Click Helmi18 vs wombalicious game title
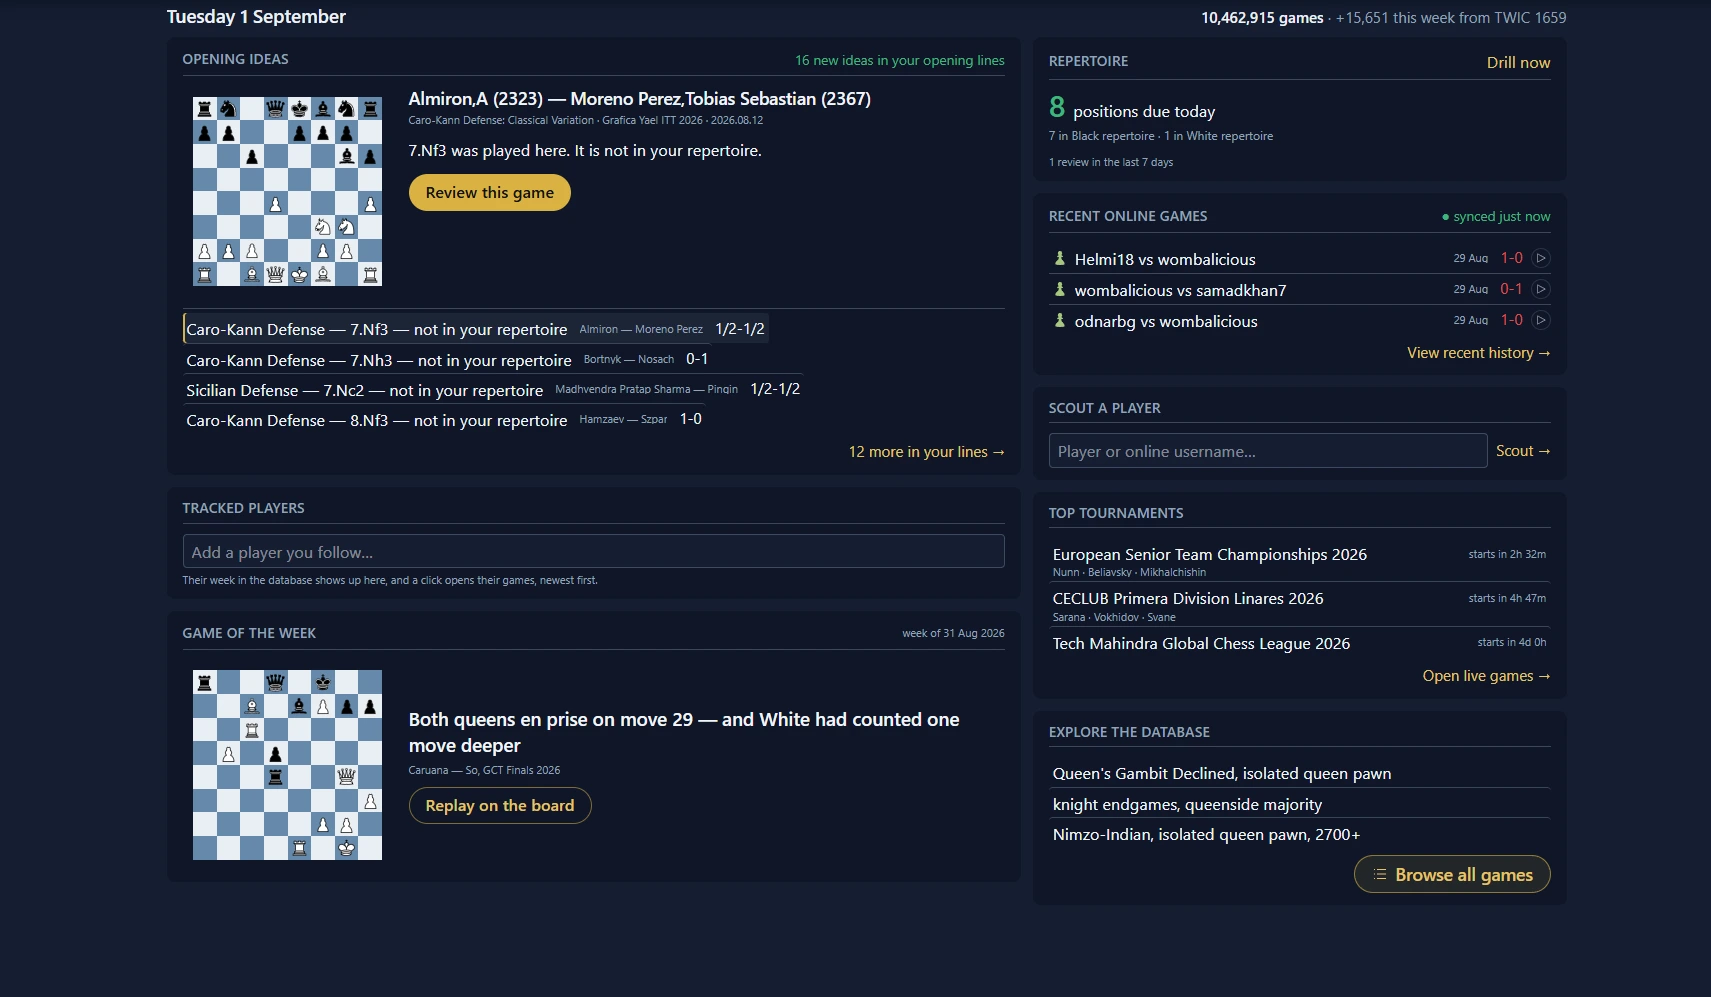Screen dimensions: 1711x997 pos(1165,259)
